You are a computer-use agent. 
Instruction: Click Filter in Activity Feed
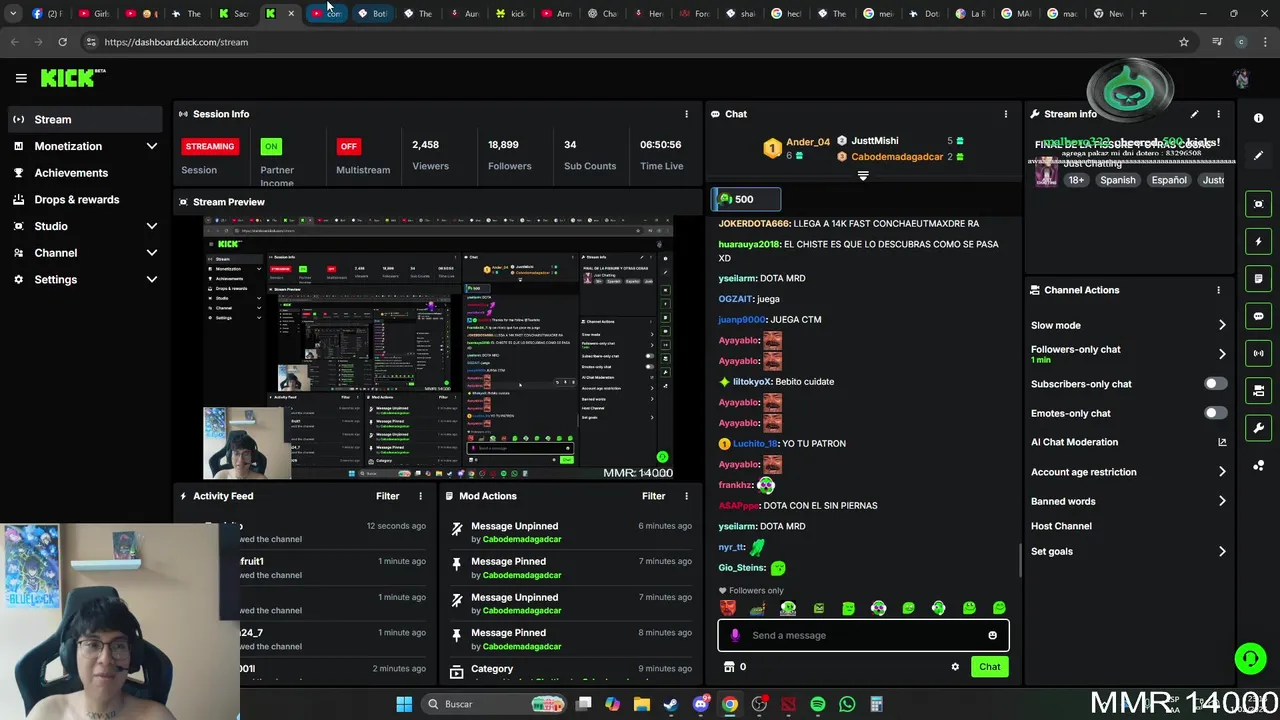(x=387, y=496)
